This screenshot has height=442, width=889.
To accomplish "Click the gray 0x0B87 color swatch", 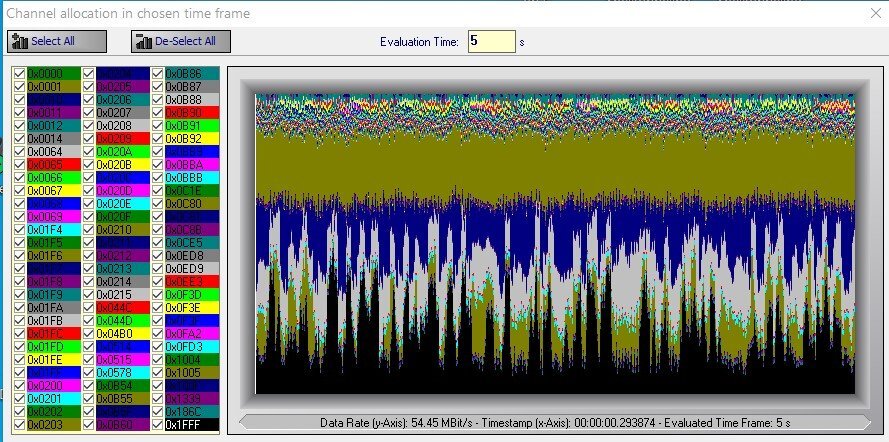I will (191, 87).
